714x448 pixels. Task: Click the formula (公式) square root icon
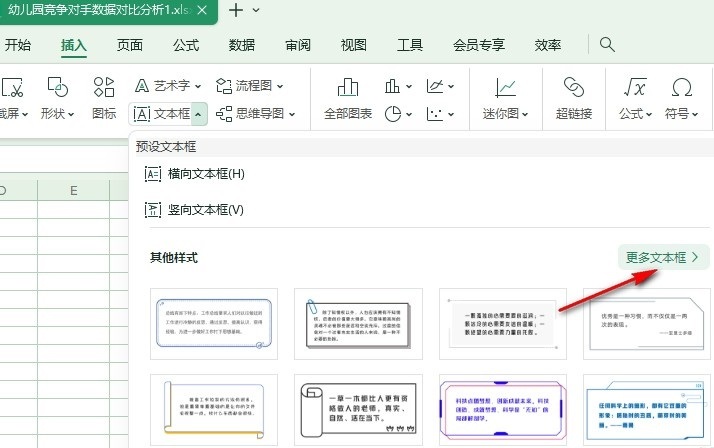(635, 87)
